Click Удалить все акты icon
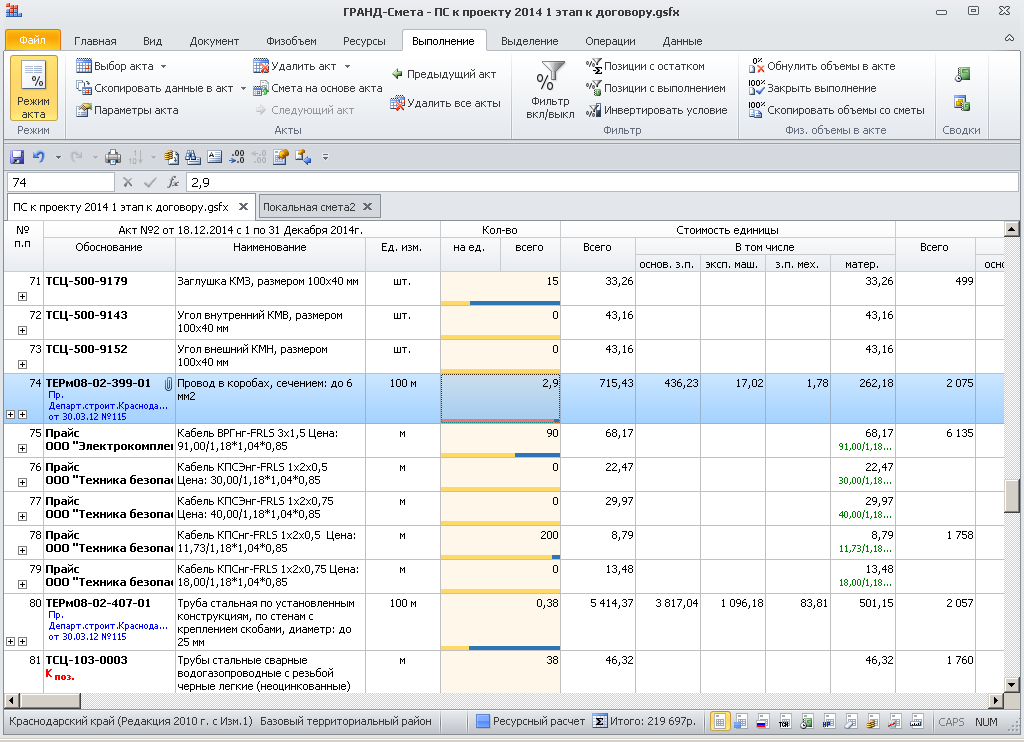This screenshot has height=742, width=1024. click(x=398, y=103)
